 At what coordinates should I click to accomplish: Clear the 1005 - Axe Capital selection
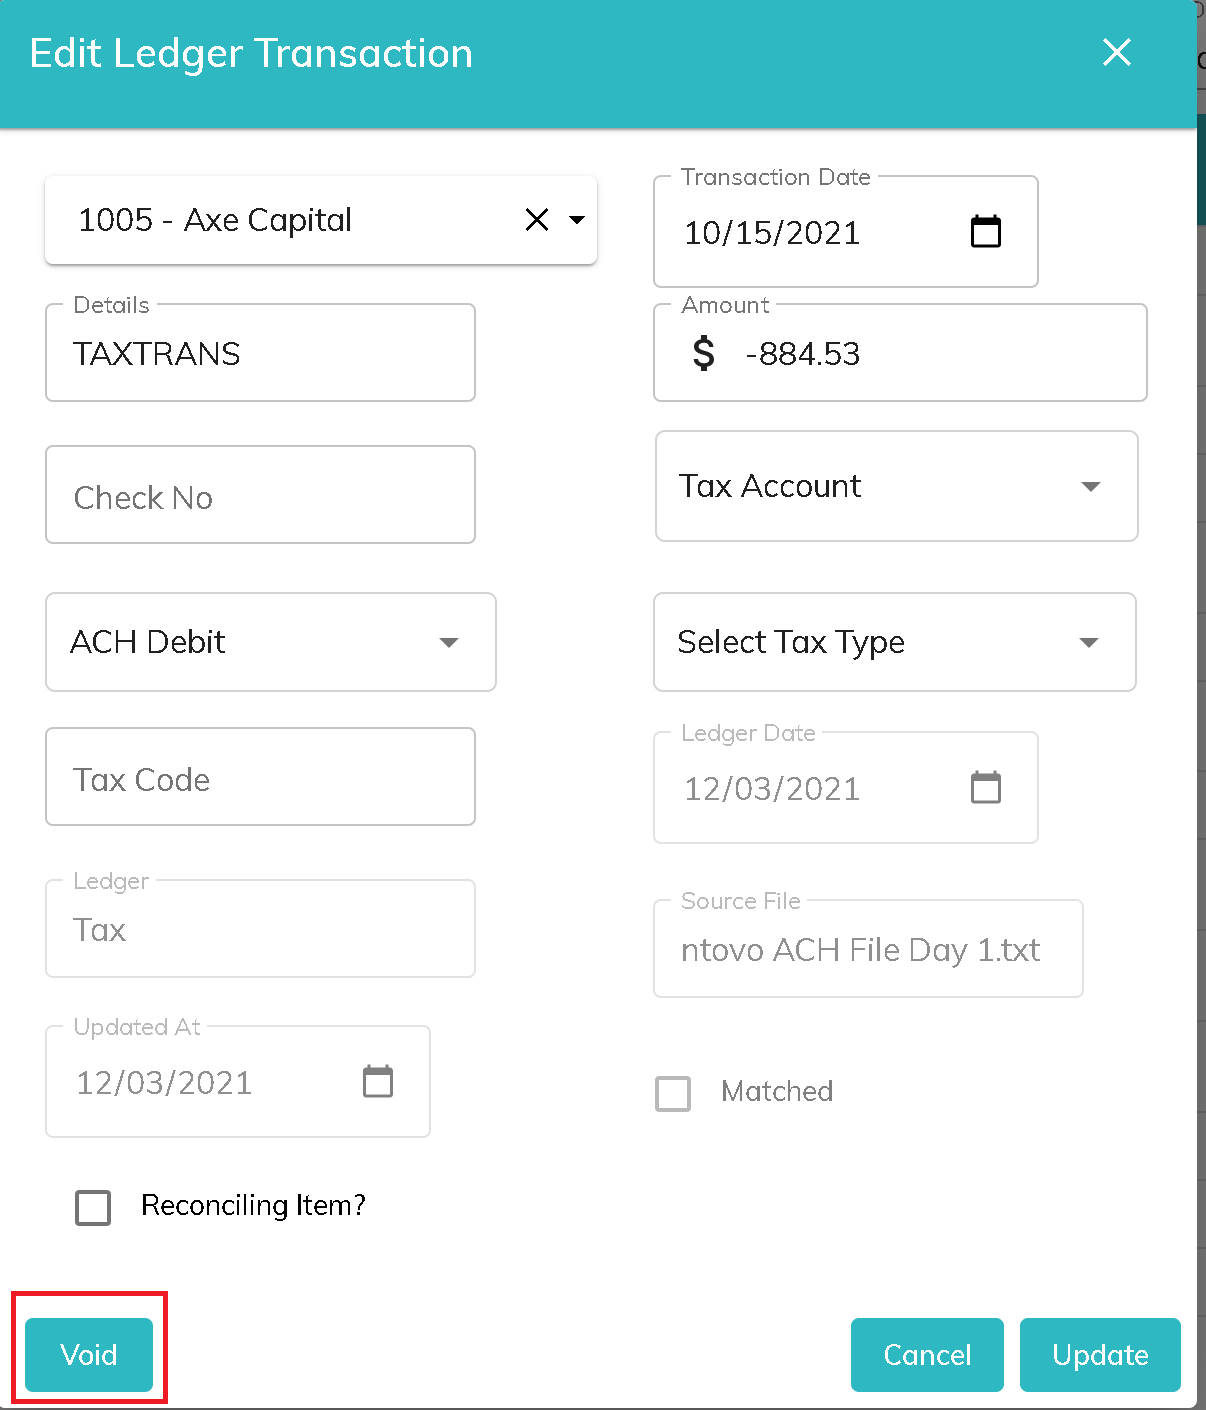point(537,220)
